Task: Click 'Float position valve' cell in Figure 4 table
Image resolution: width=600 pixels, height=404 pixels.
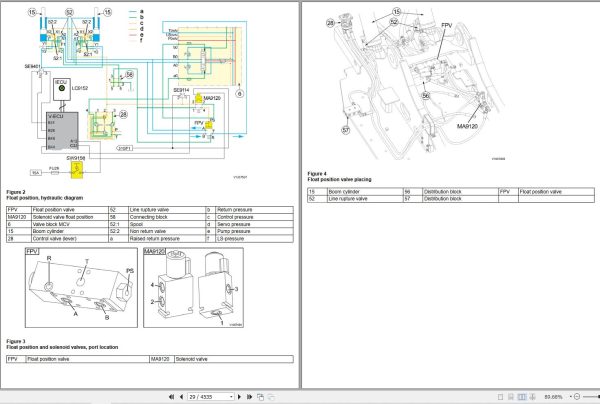Action: pos(556,192)
